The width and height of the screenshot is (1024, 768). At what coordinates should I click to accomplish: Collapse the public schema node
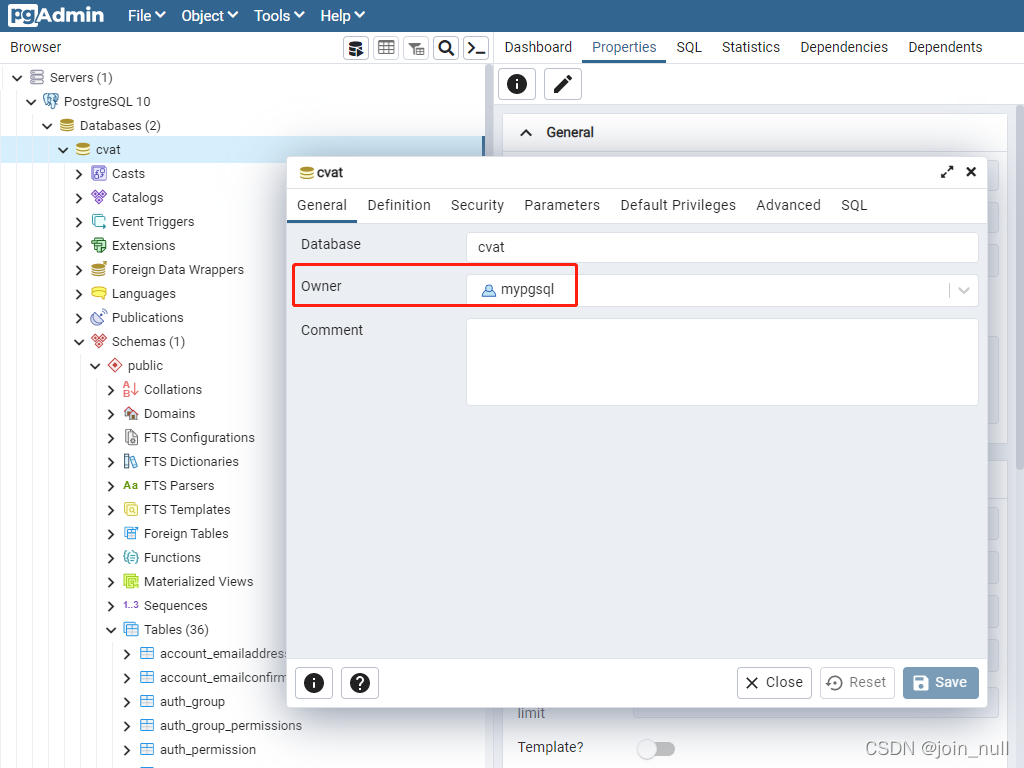tap(95, 366)
